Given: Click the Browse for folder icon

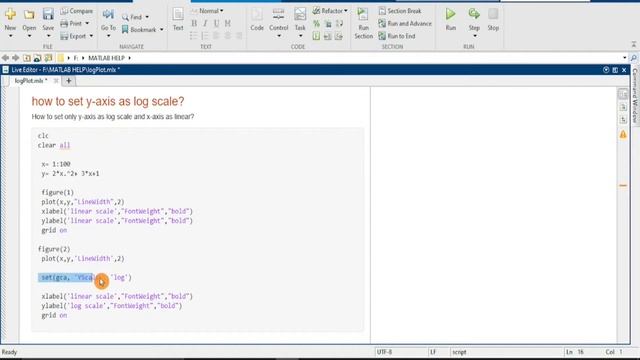Looking at the screenshot, I should 37,58.
